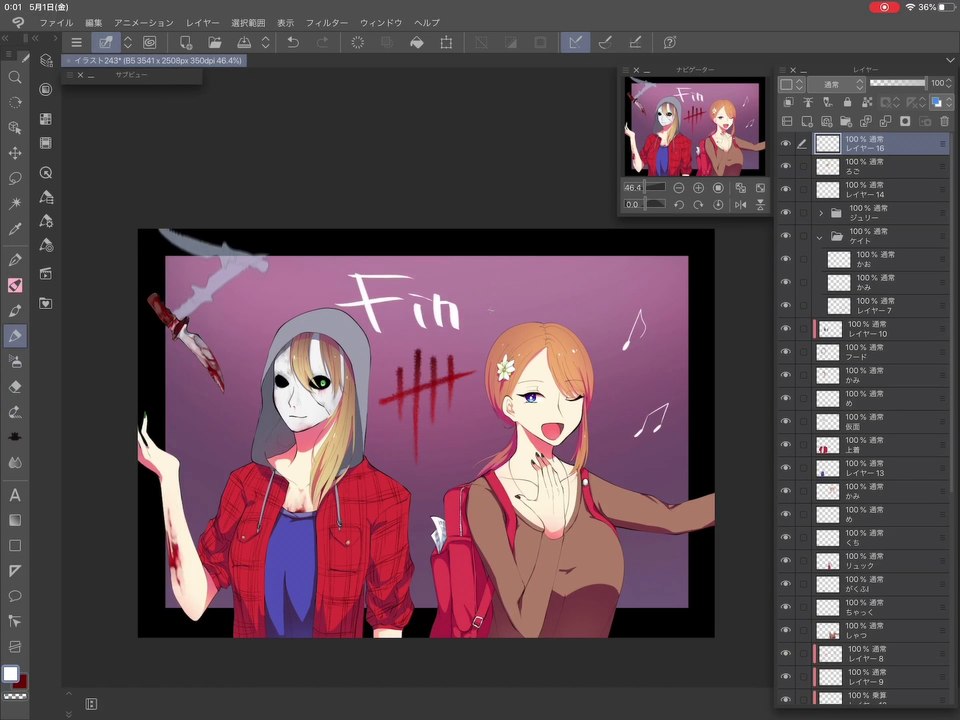Image resolution: width=960 pixels, height=720 pixels.
Task: Click the navigator zoom in button
Action: (698, 188)
